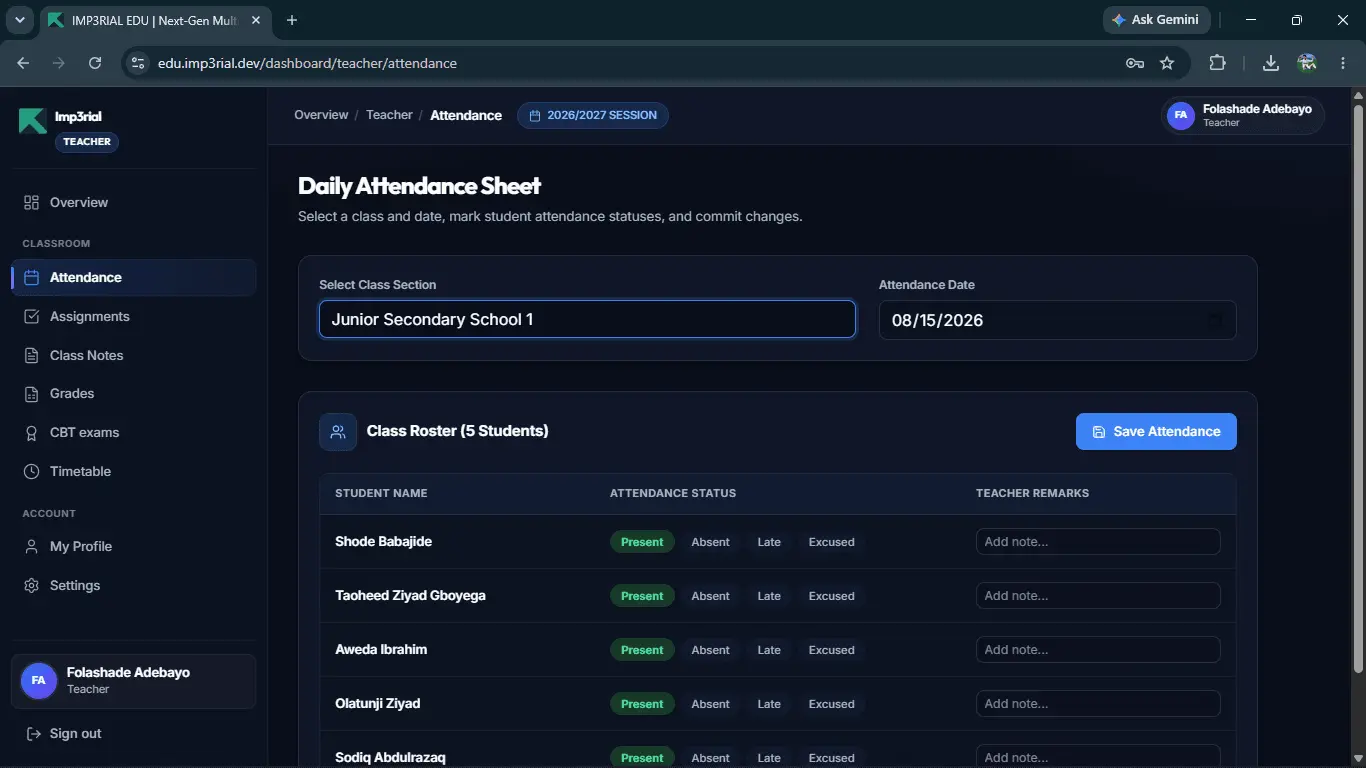Viewport: 1366px width, 768px height.
Task: Open My Profile in the sidebar
Action: (x=134, y=547)
